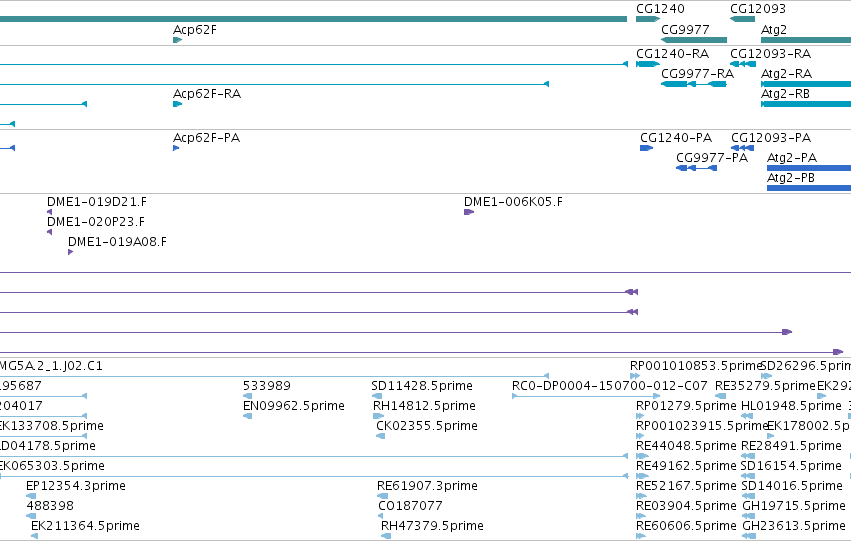Click the CG1240 gene label

[660, 9]
